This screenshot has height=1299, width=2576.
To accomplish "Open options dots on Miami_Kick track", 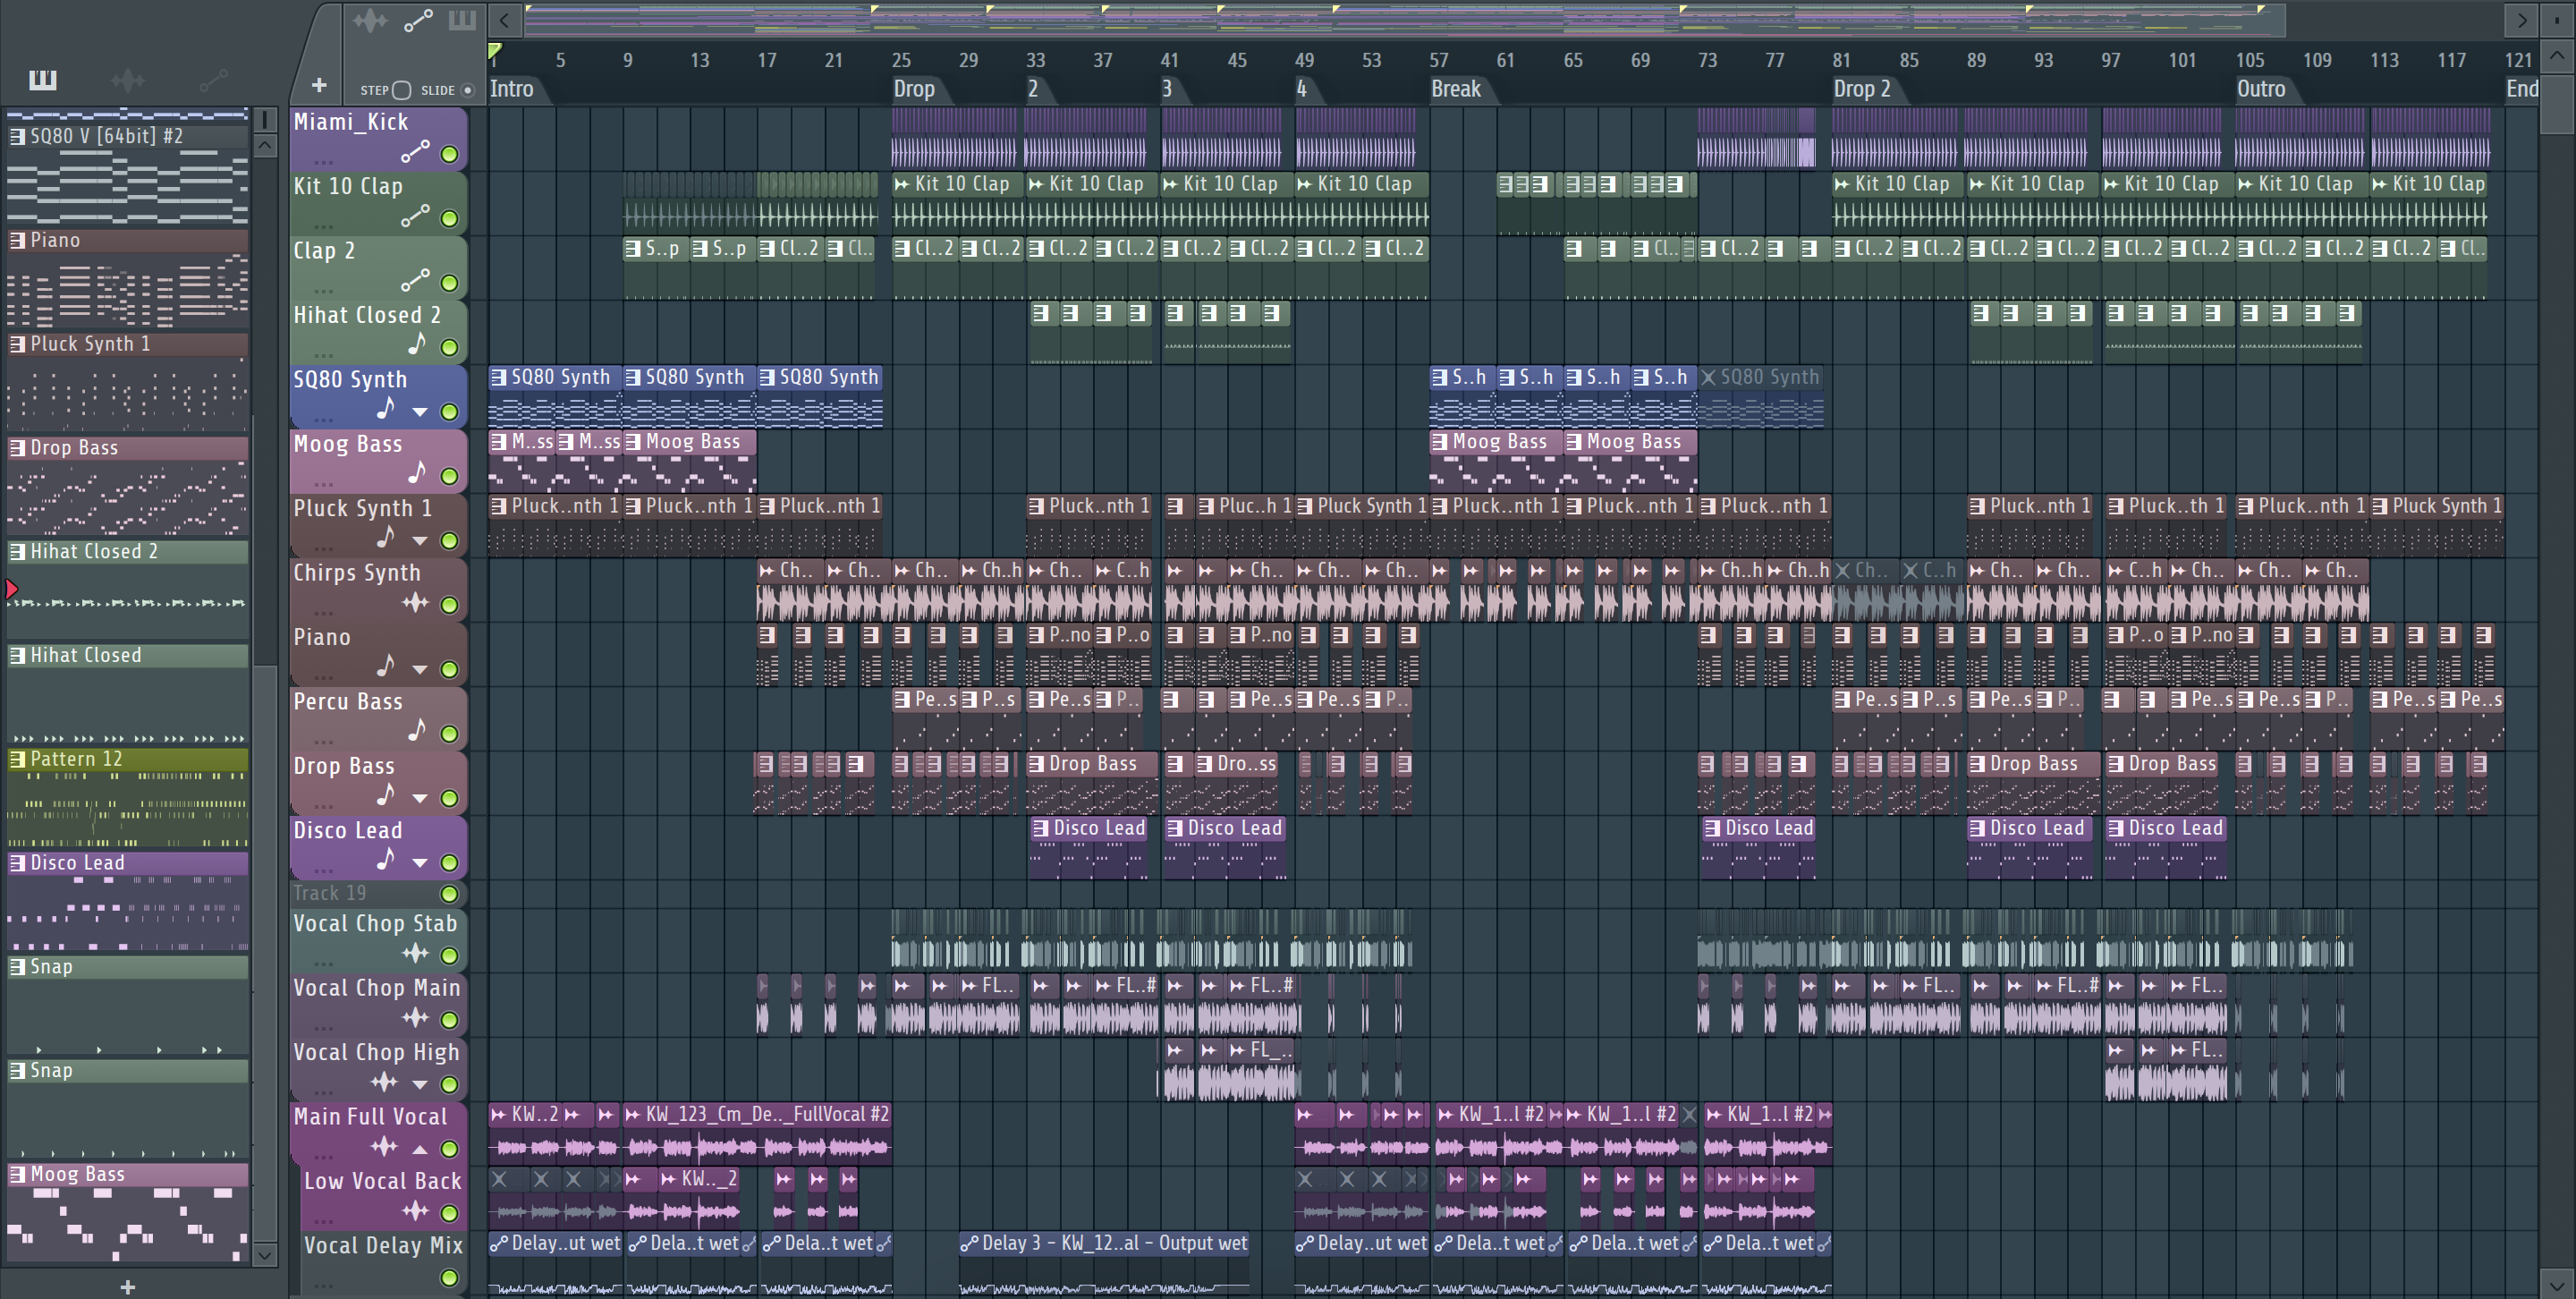I will (323, 161).
